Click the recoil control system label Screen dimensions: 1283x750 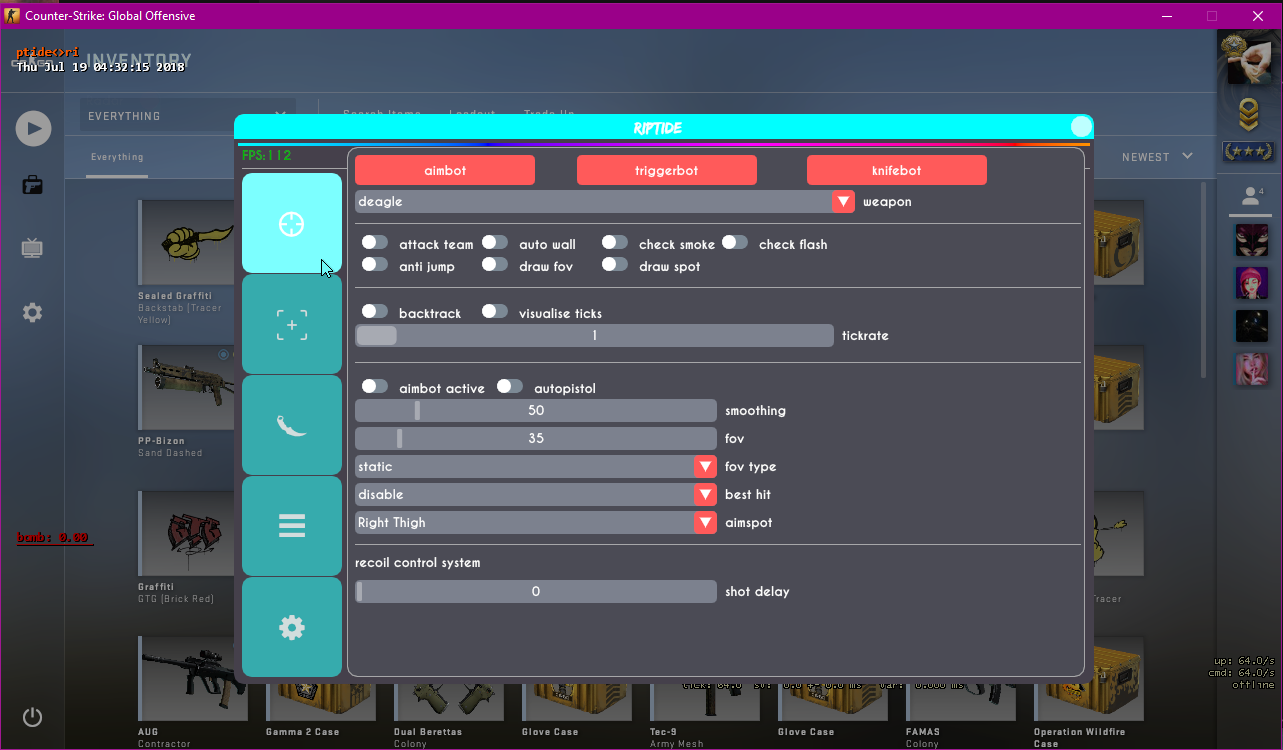tap(418, 562)
